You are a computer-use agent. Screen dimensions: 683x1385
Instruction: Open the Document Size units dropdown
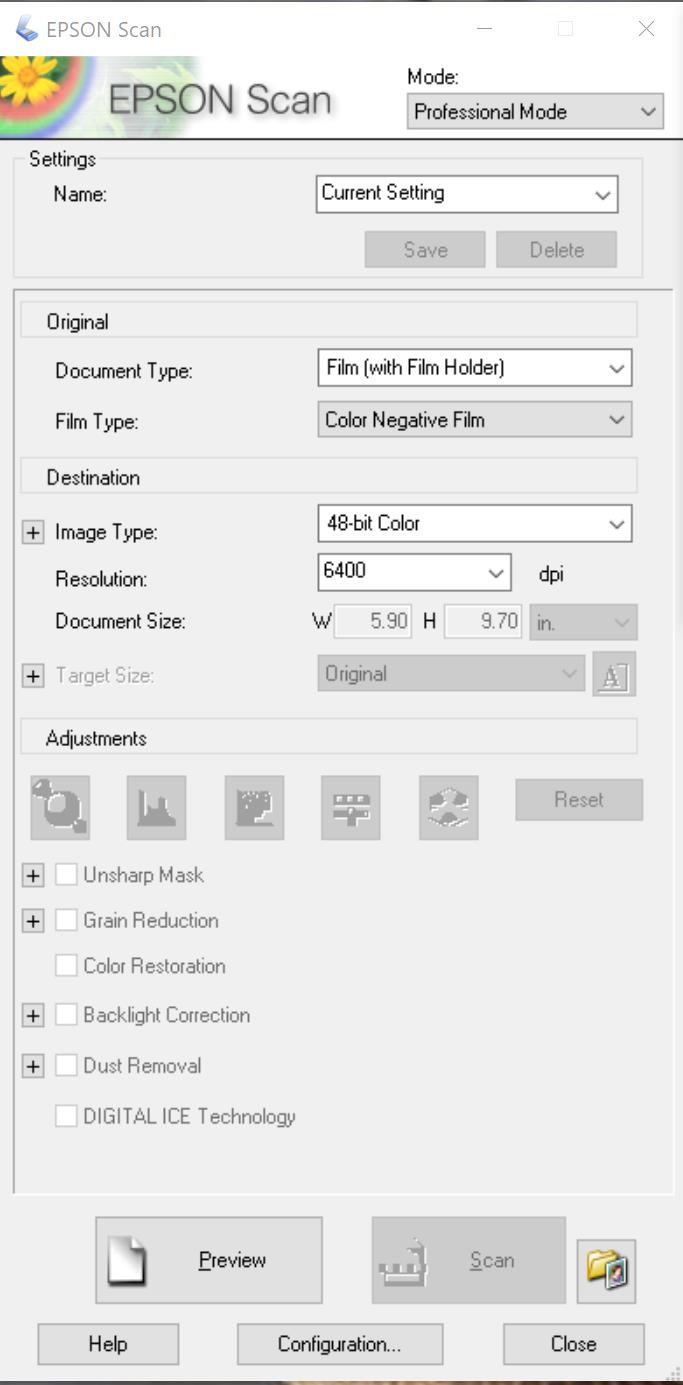(x=584, y=622)
